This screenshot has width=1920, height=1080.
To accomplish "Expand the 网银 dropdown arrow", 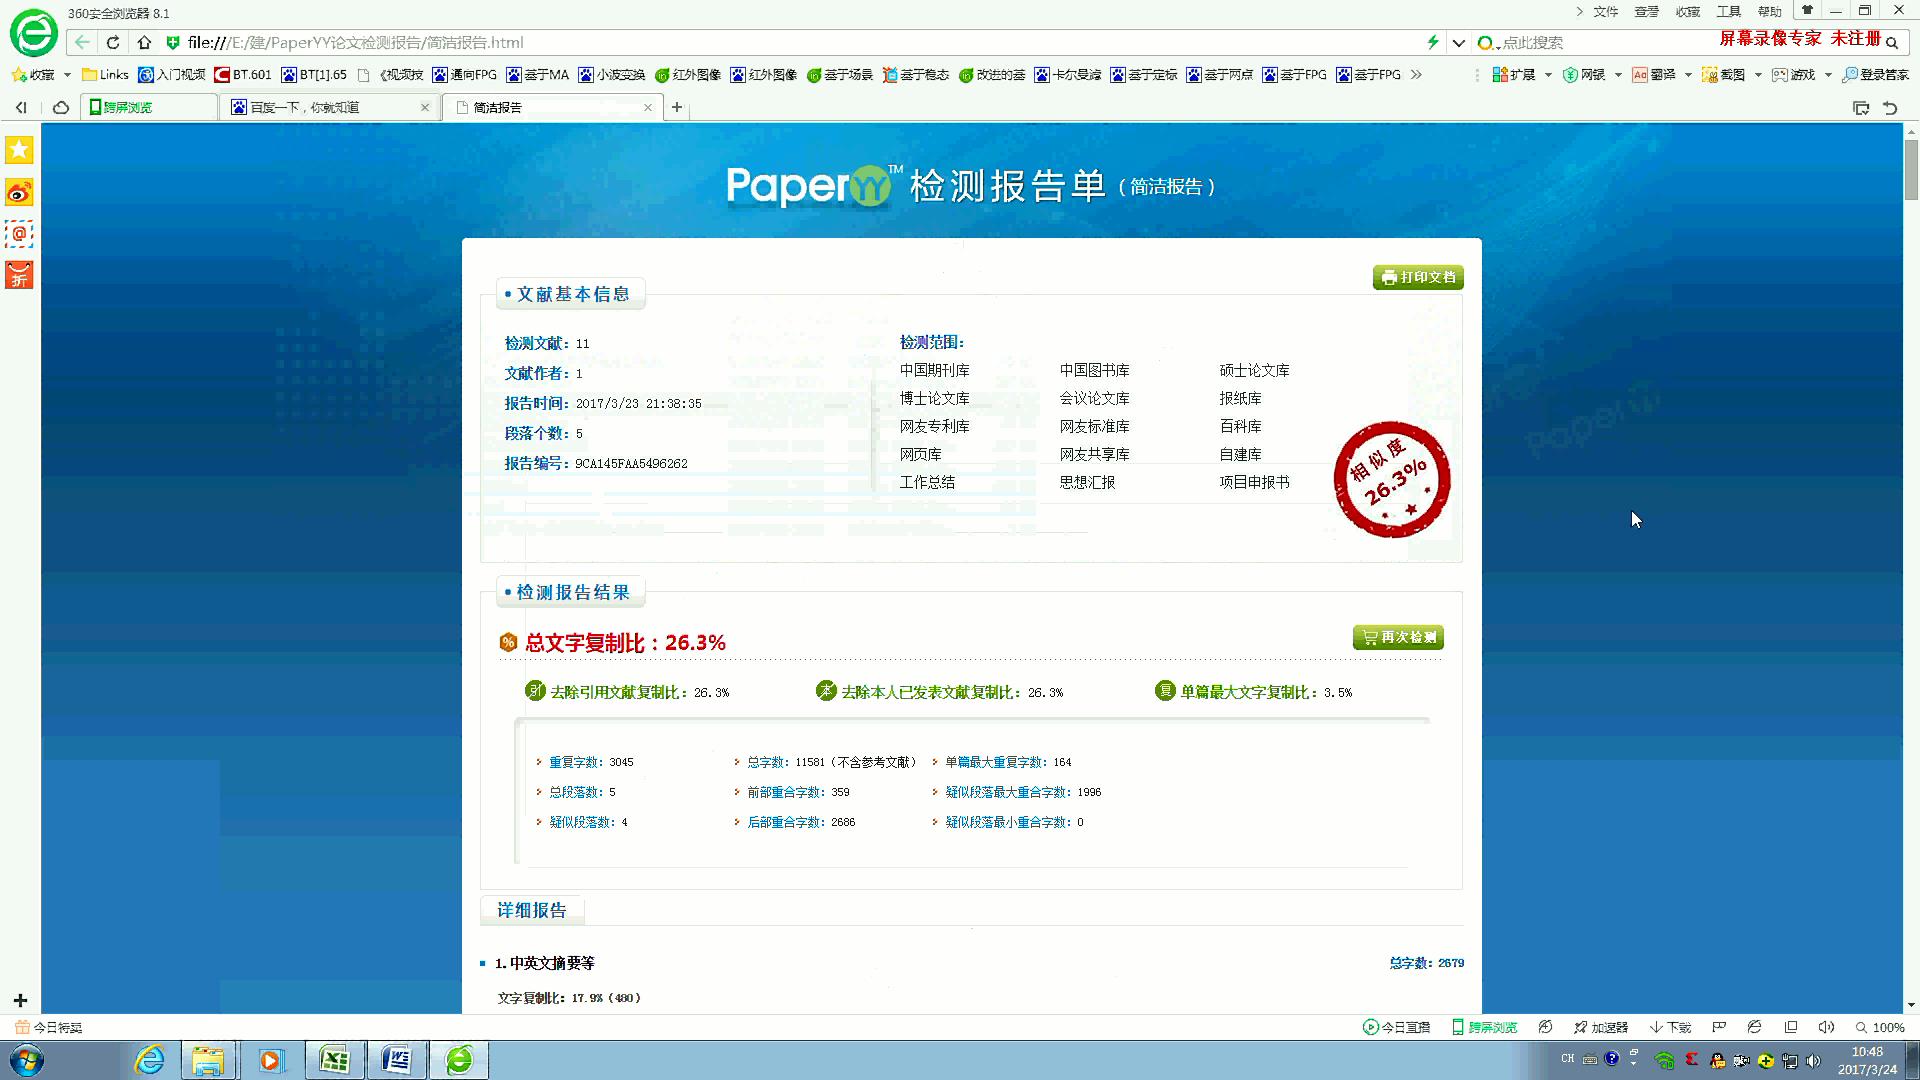I will tap(1618, 75).
